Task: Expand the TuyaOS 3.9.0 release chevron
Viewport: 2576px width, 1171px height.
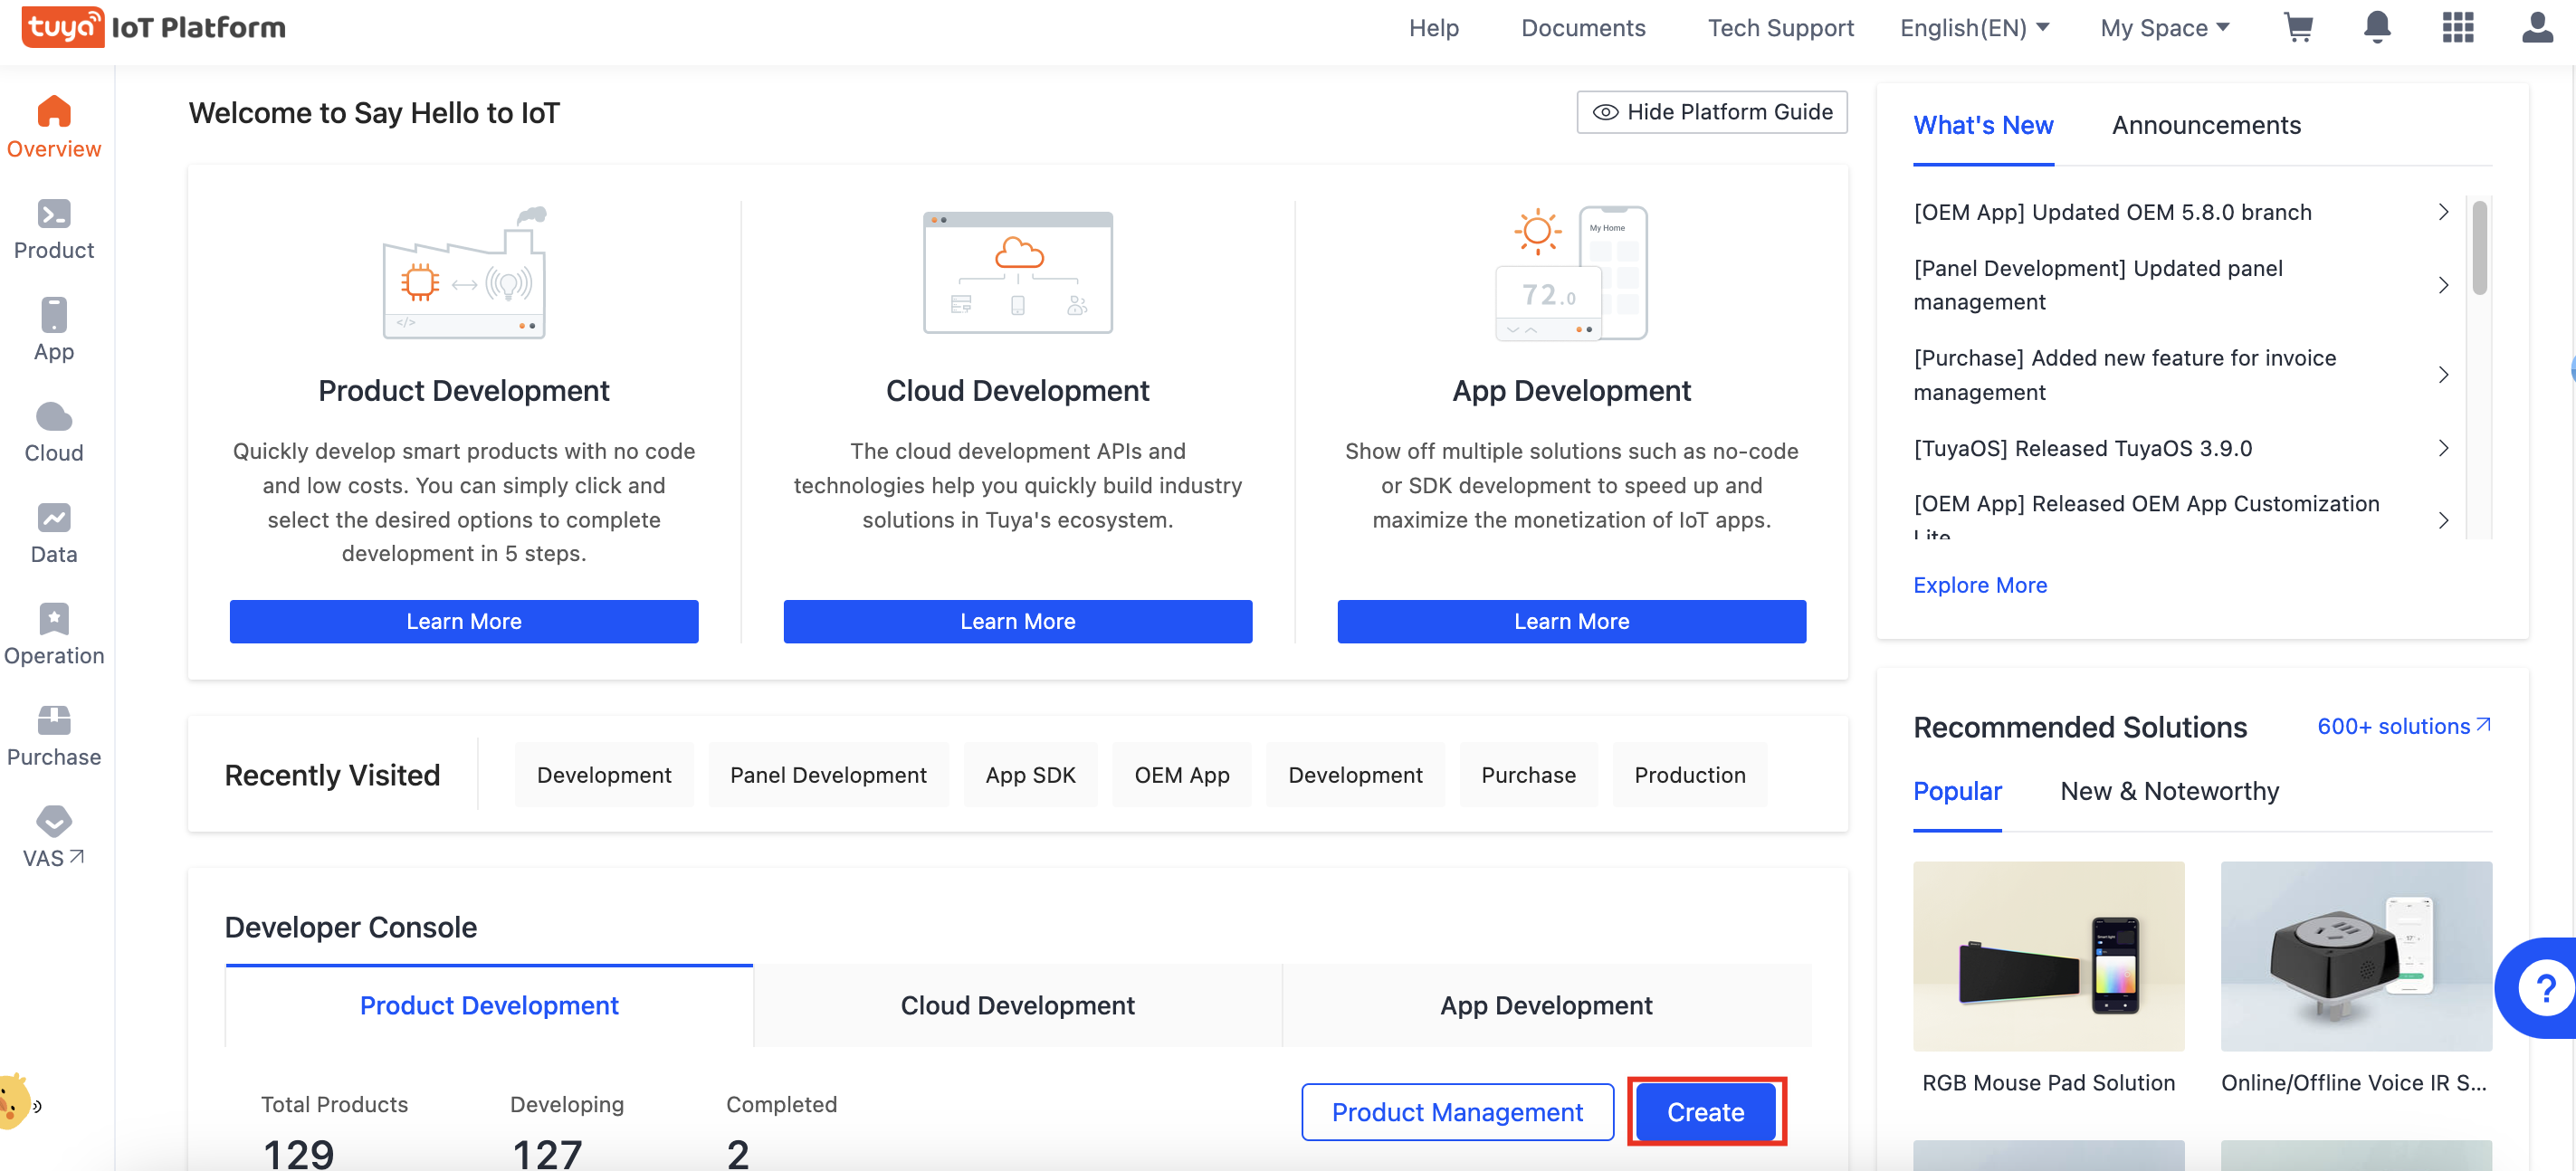Action: tap(2443, 448)
